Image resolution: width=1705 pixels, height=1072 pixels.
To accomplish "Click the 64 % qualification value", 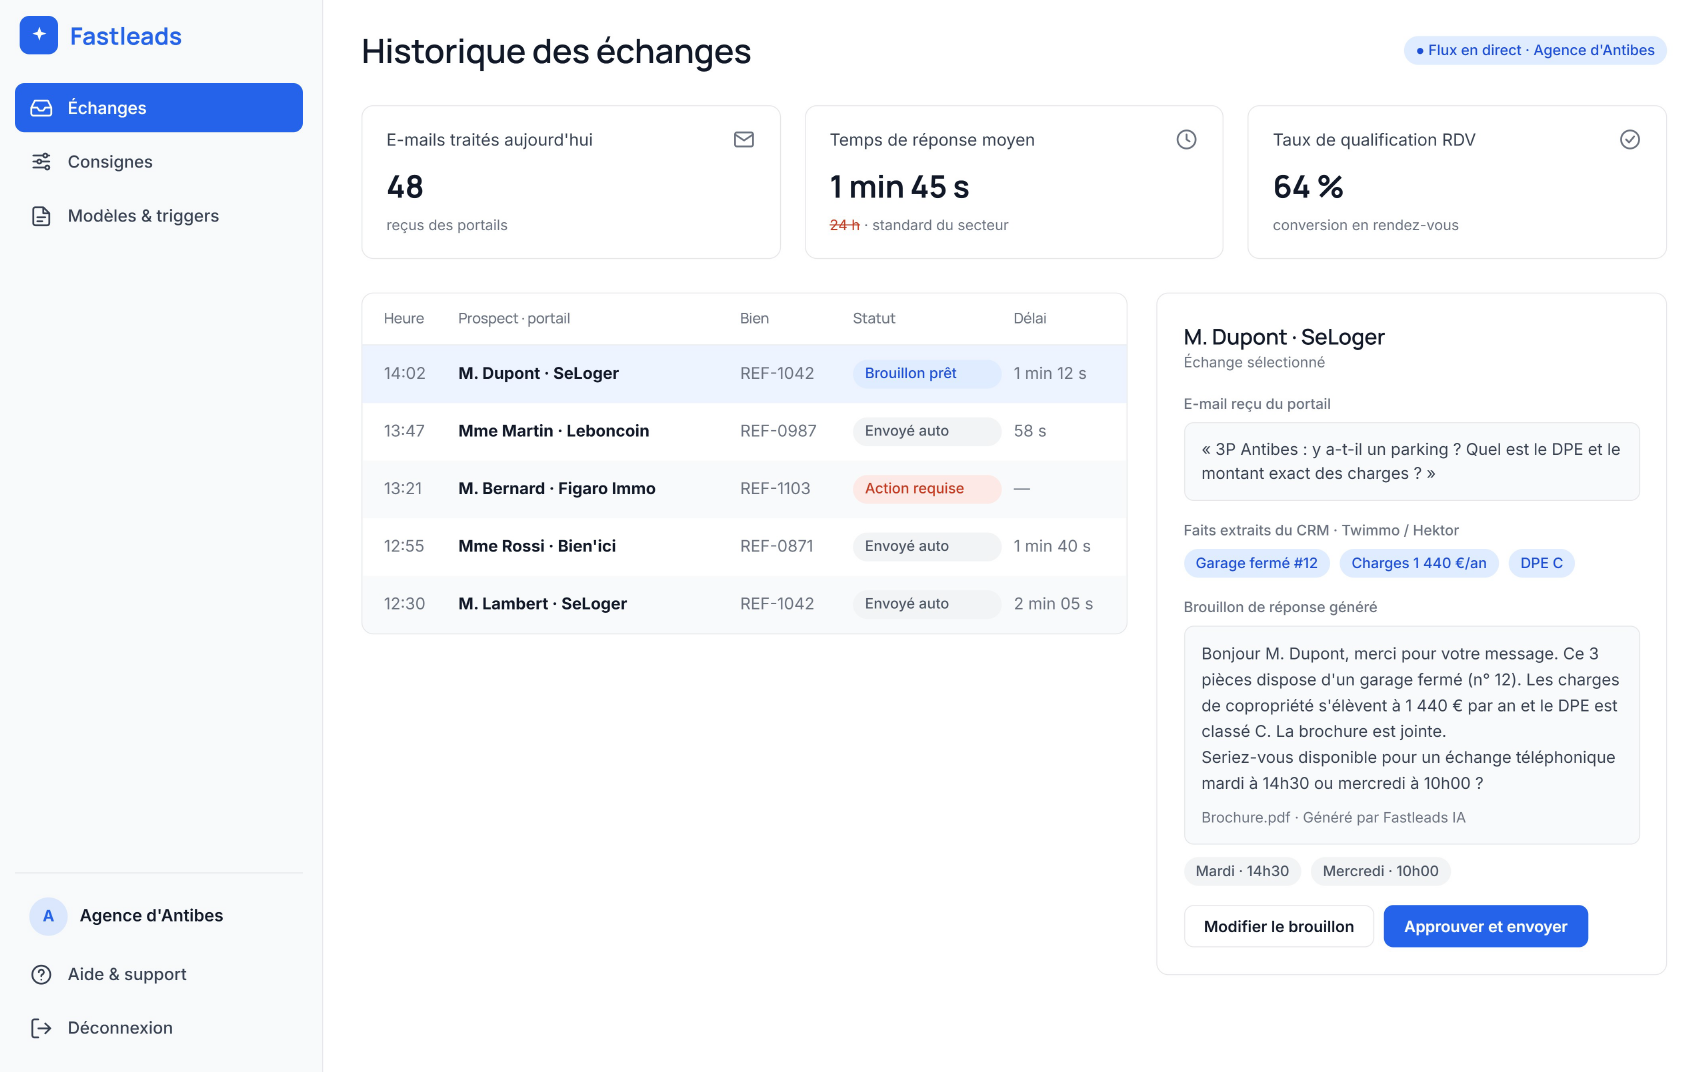I will (1308, 187).
